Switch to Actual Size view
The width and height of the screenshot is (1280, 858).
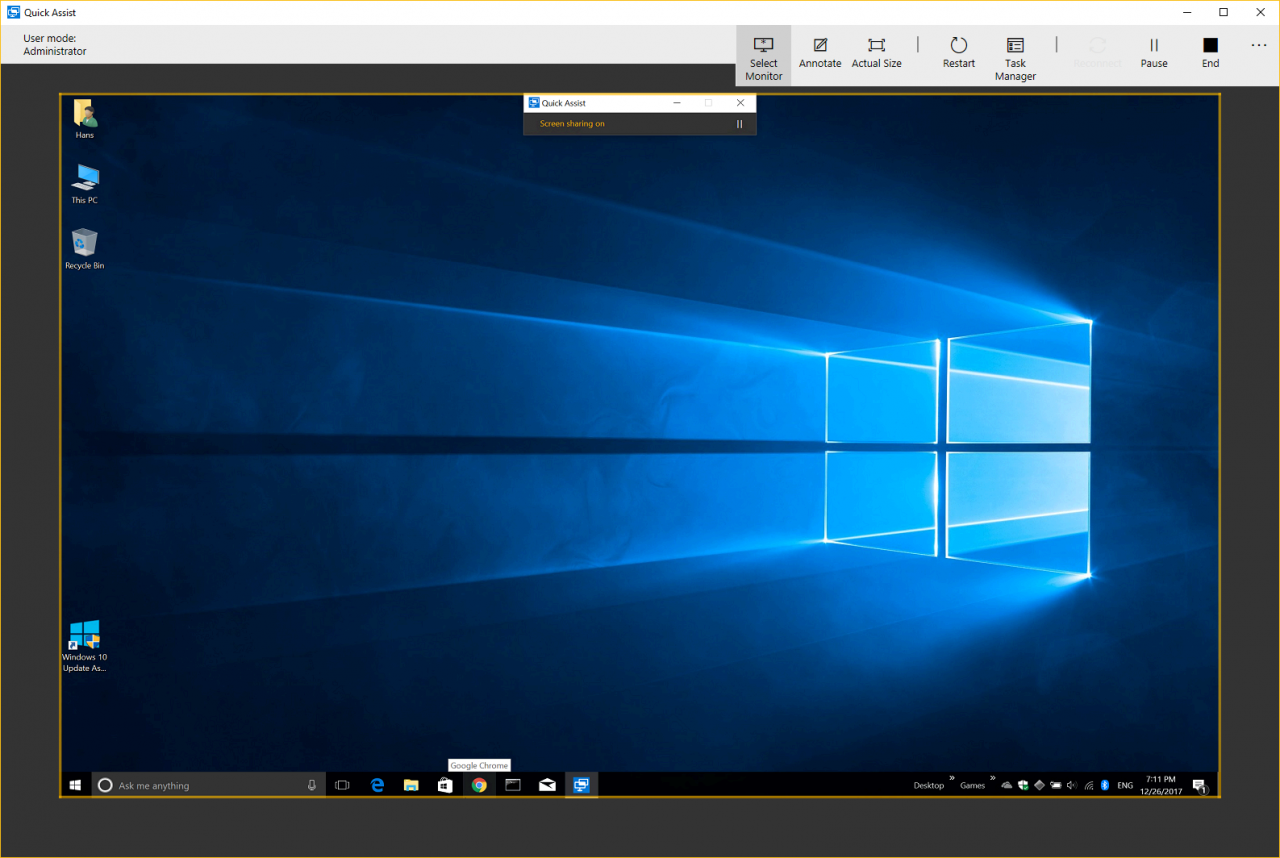click(876, 55)
